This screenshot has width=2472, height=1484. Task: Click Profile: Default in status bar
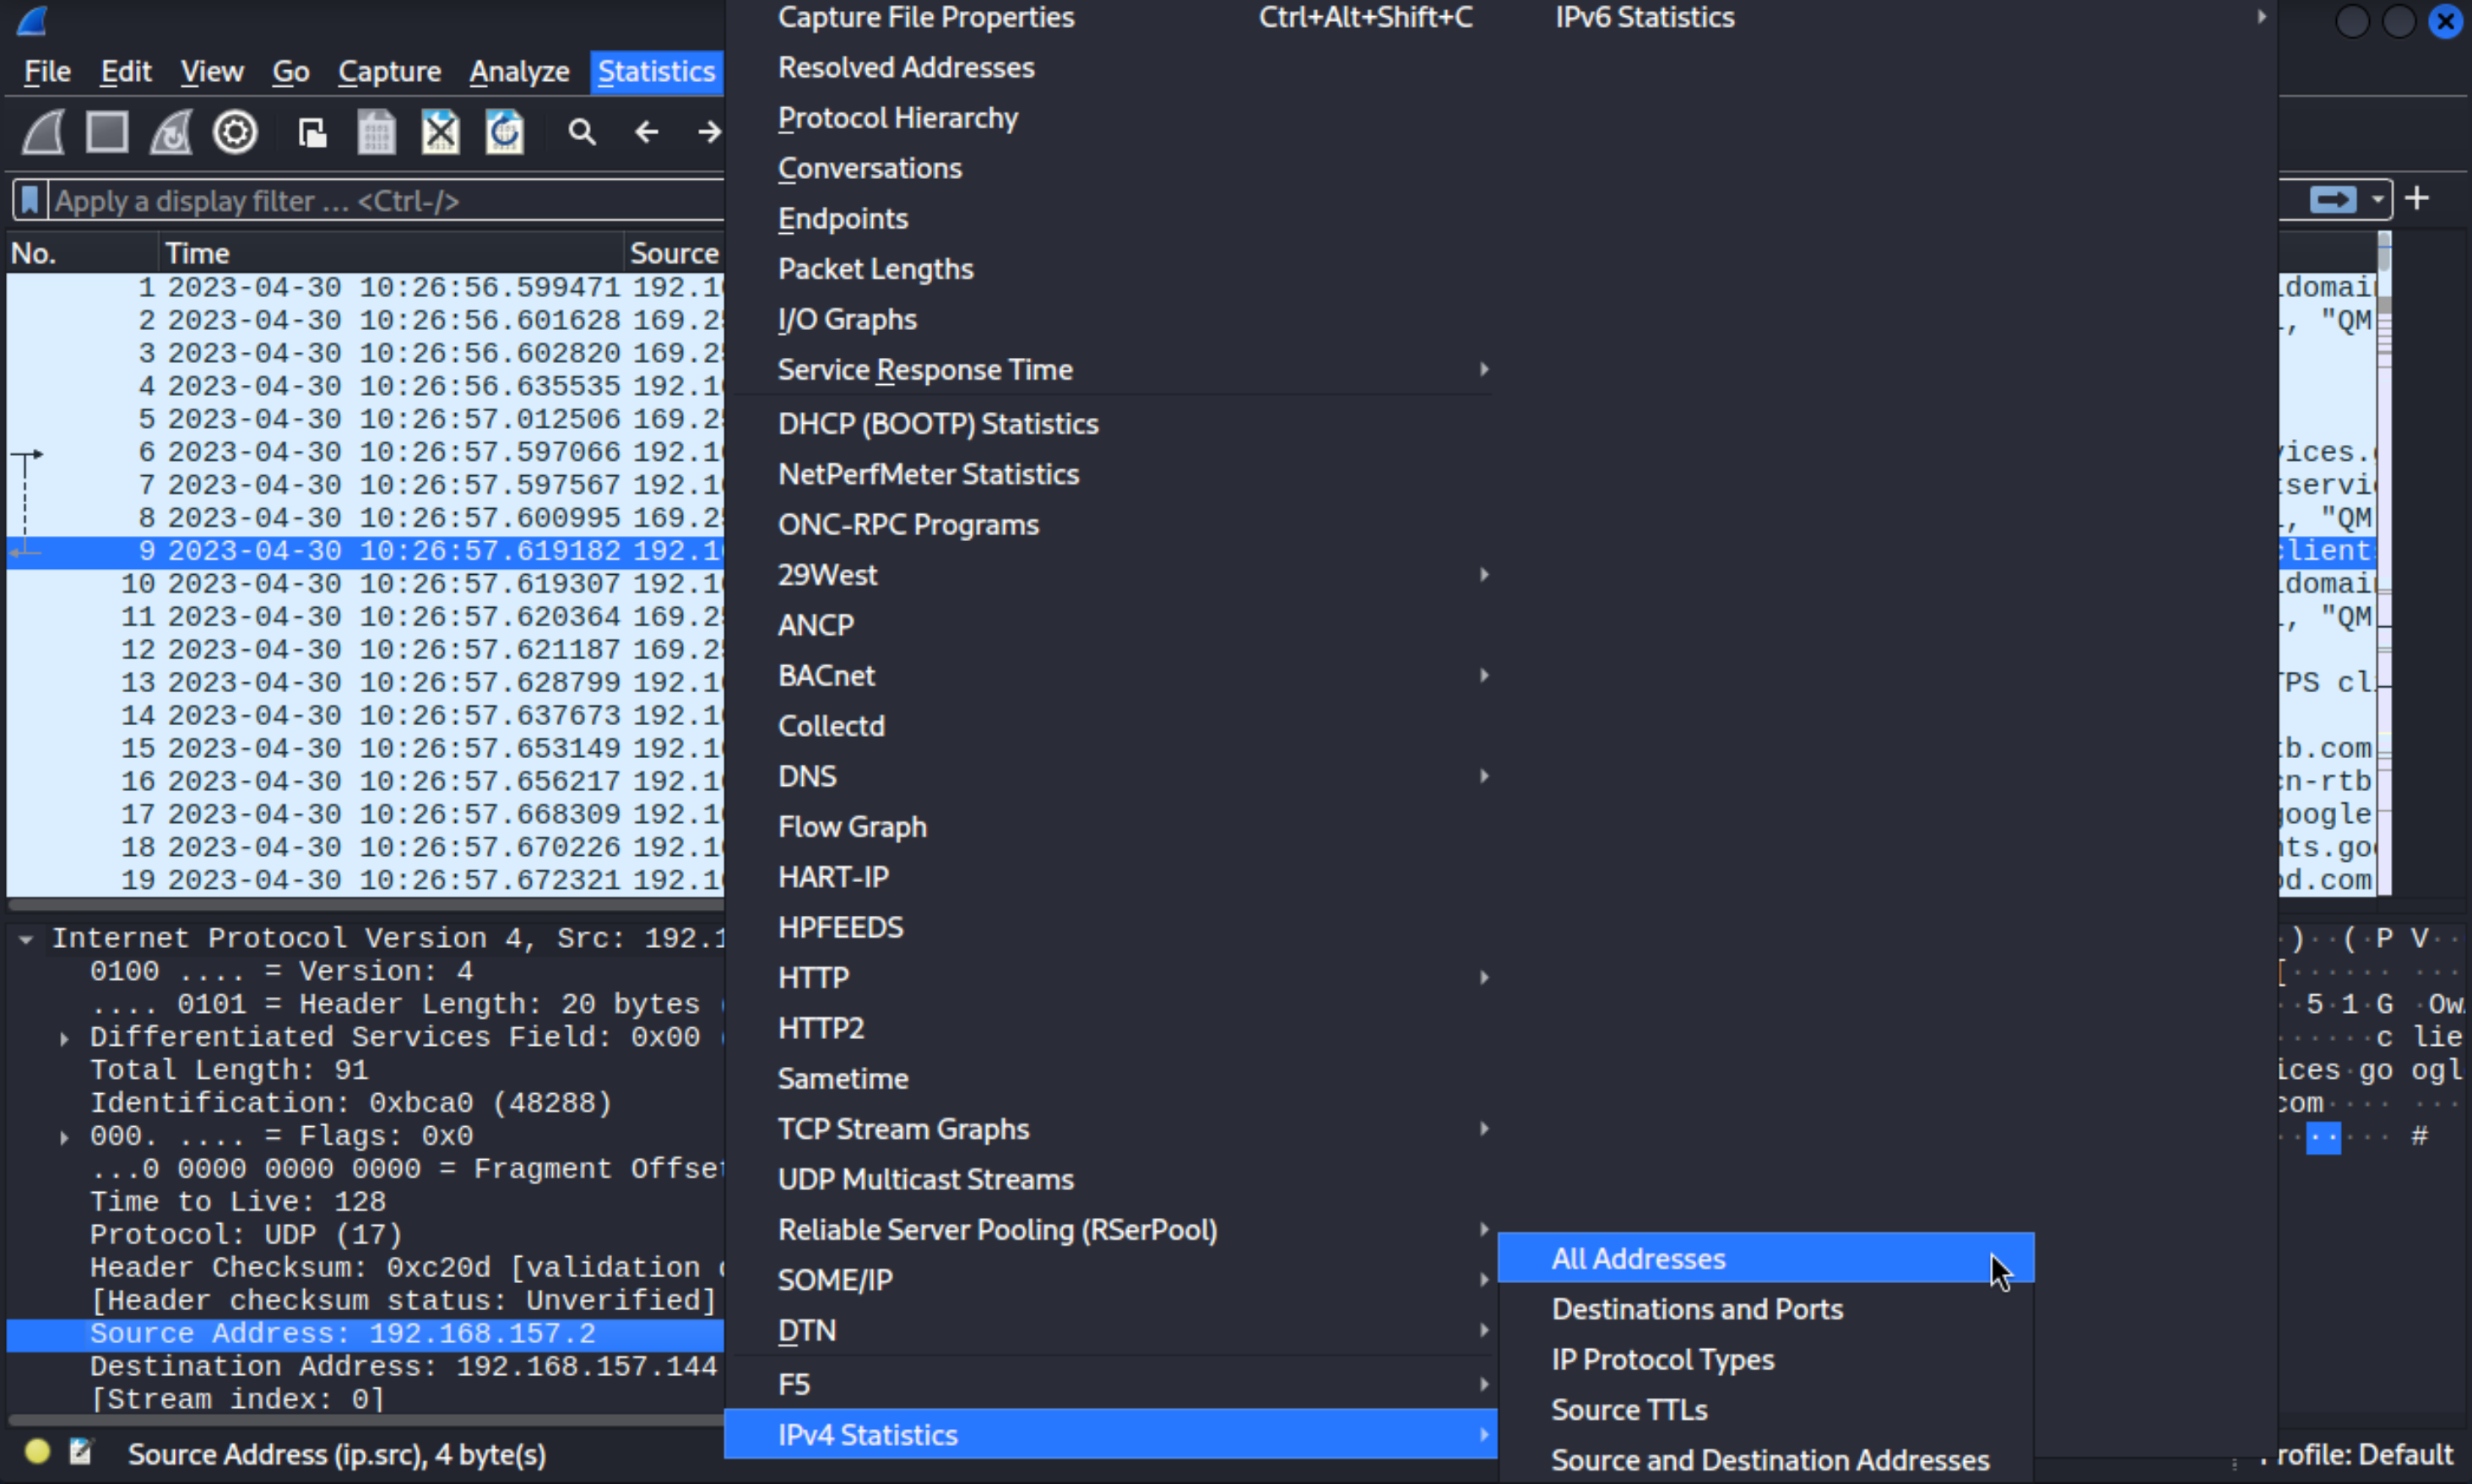2360,1454
